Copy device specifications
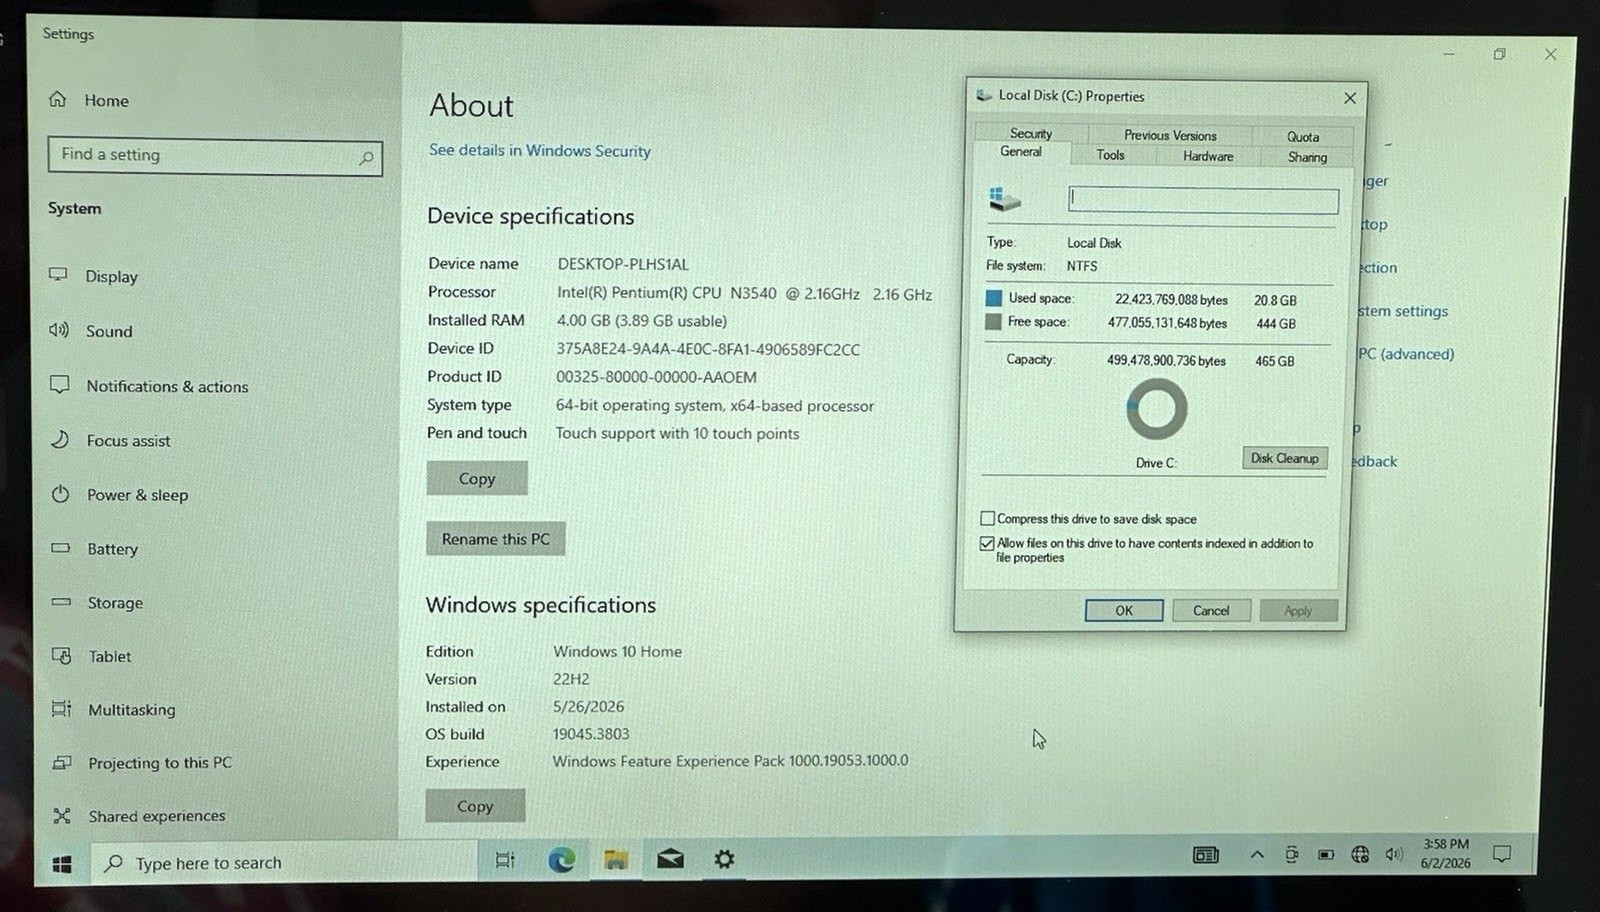1600x912 pixels. pos(477,478)
